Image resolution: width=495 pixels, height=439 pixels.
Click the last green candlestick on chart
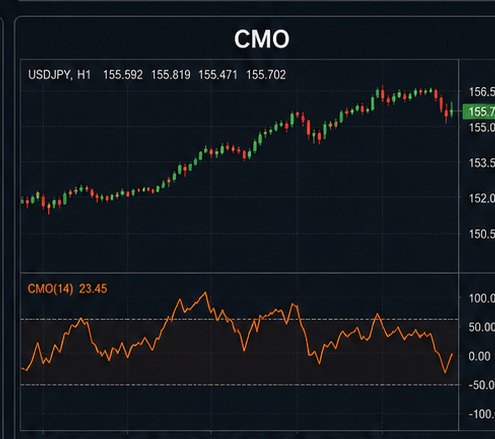[452, 110]
